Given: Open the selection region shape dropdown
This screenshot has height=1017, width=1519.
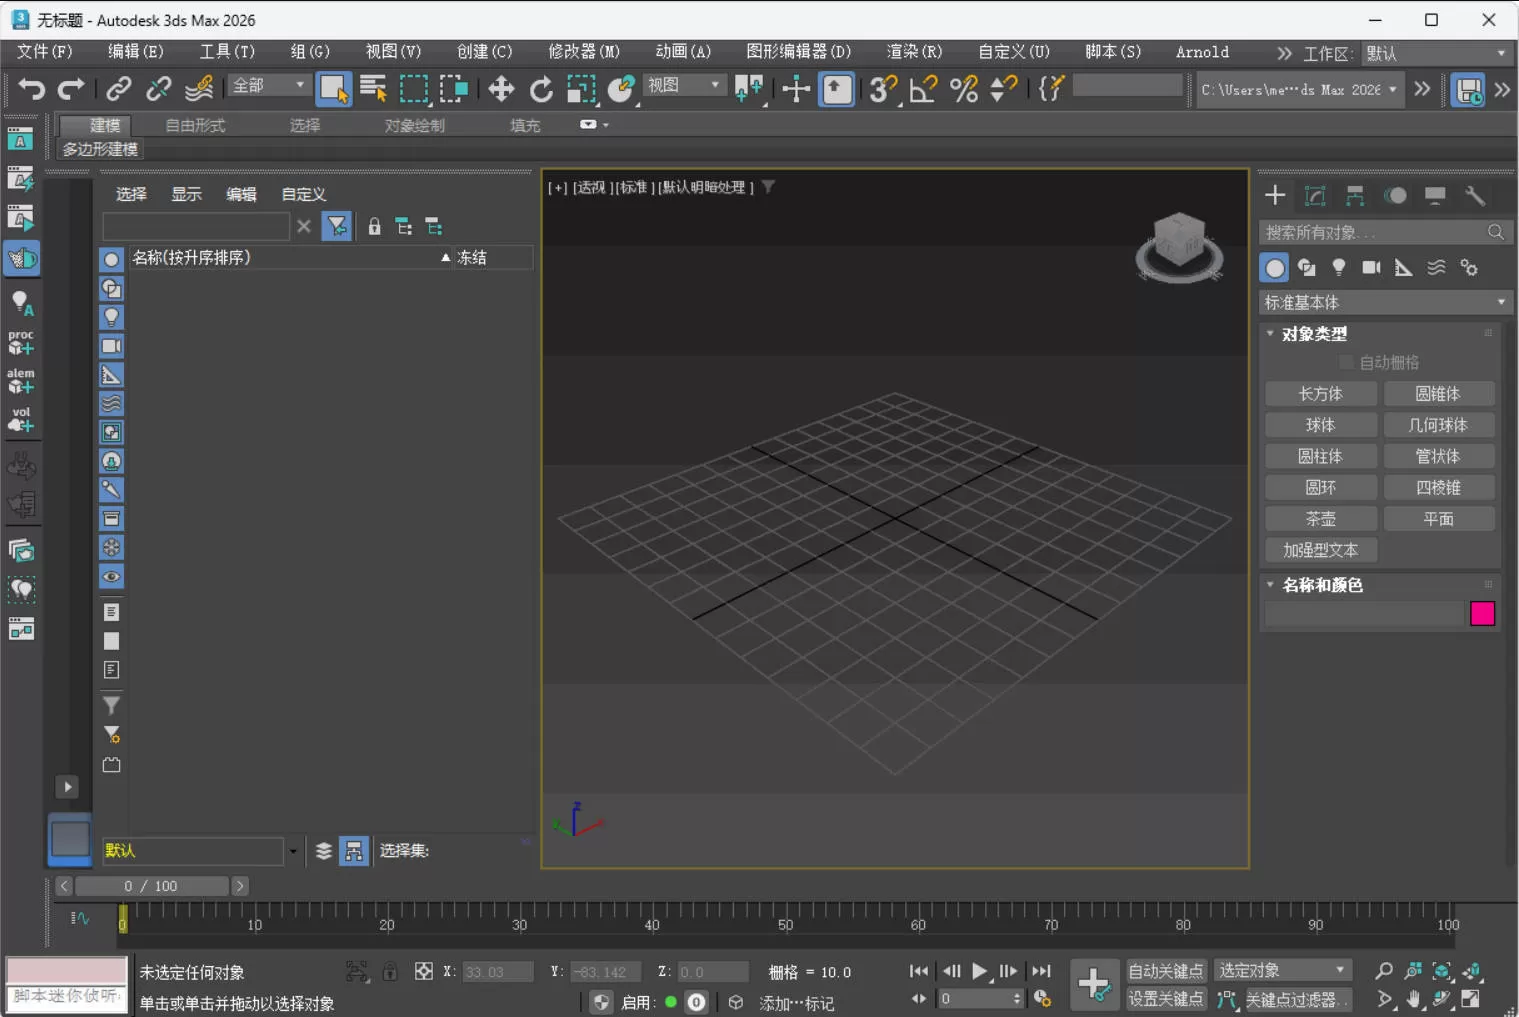Looking at the screenshot, I should point(414,89).
